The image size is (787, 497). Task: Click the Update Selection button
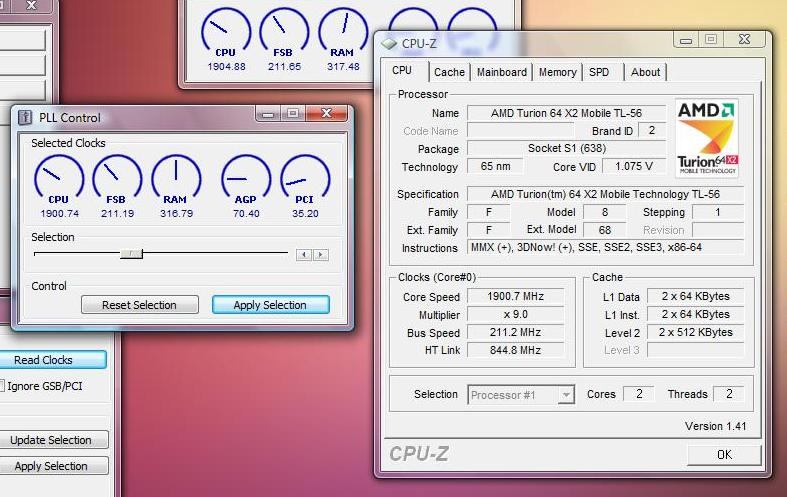(x=53, y=440)
